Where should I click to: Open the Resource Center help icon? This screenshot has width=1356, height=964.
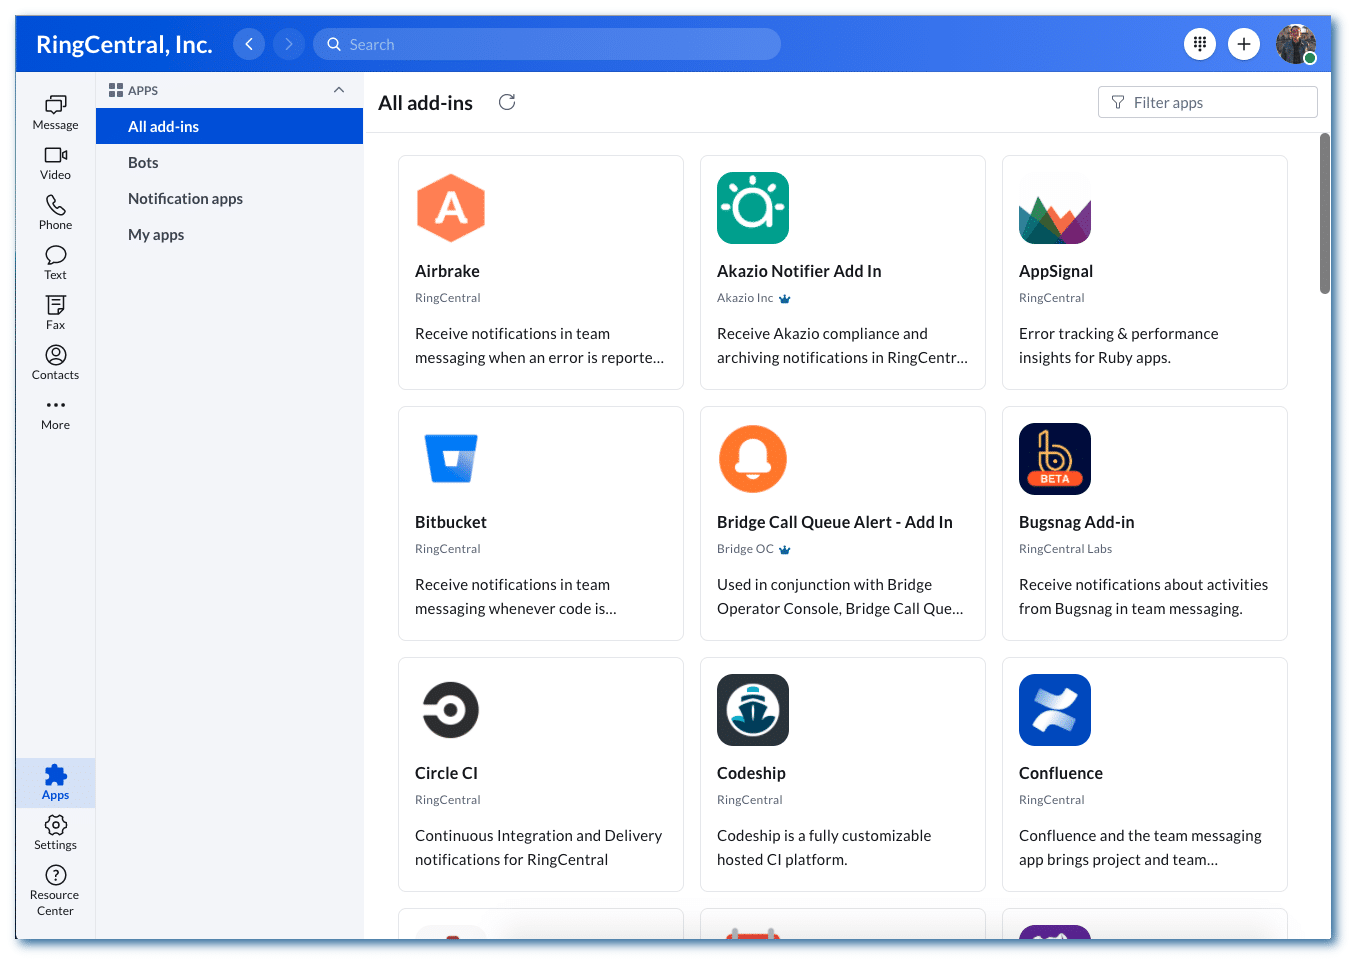point(55,875)
